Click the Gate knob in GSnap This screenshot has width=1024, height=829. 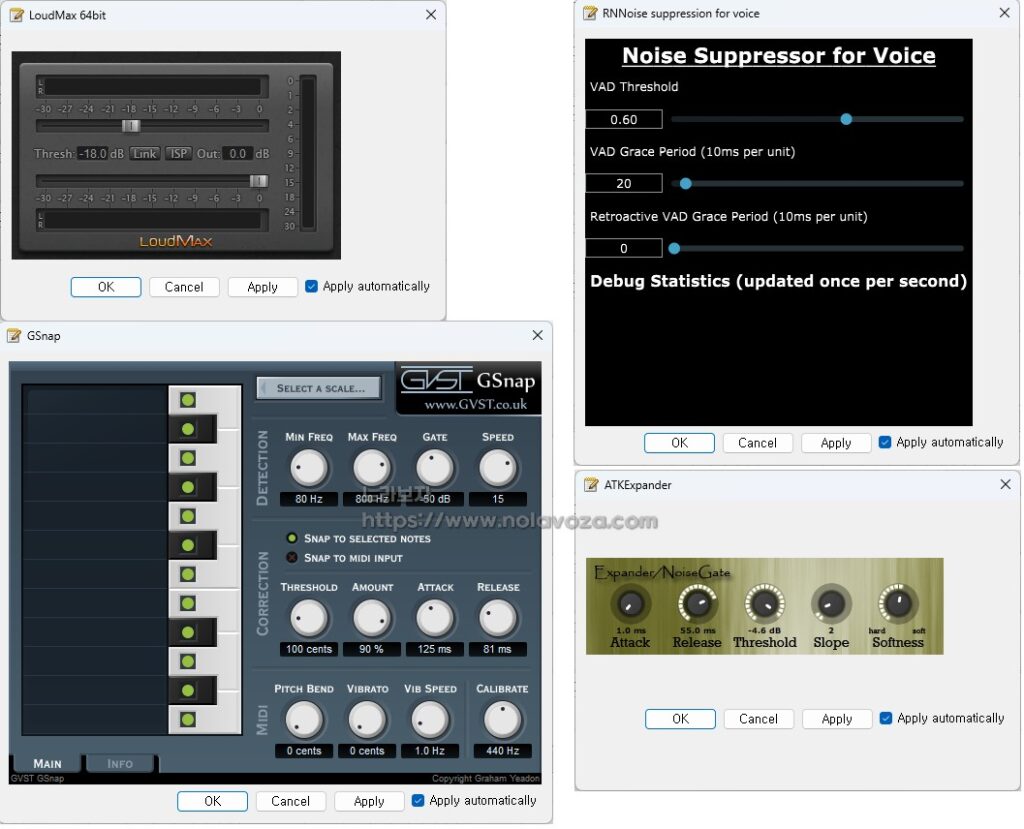pyautogui.click(x=434, y=468)
